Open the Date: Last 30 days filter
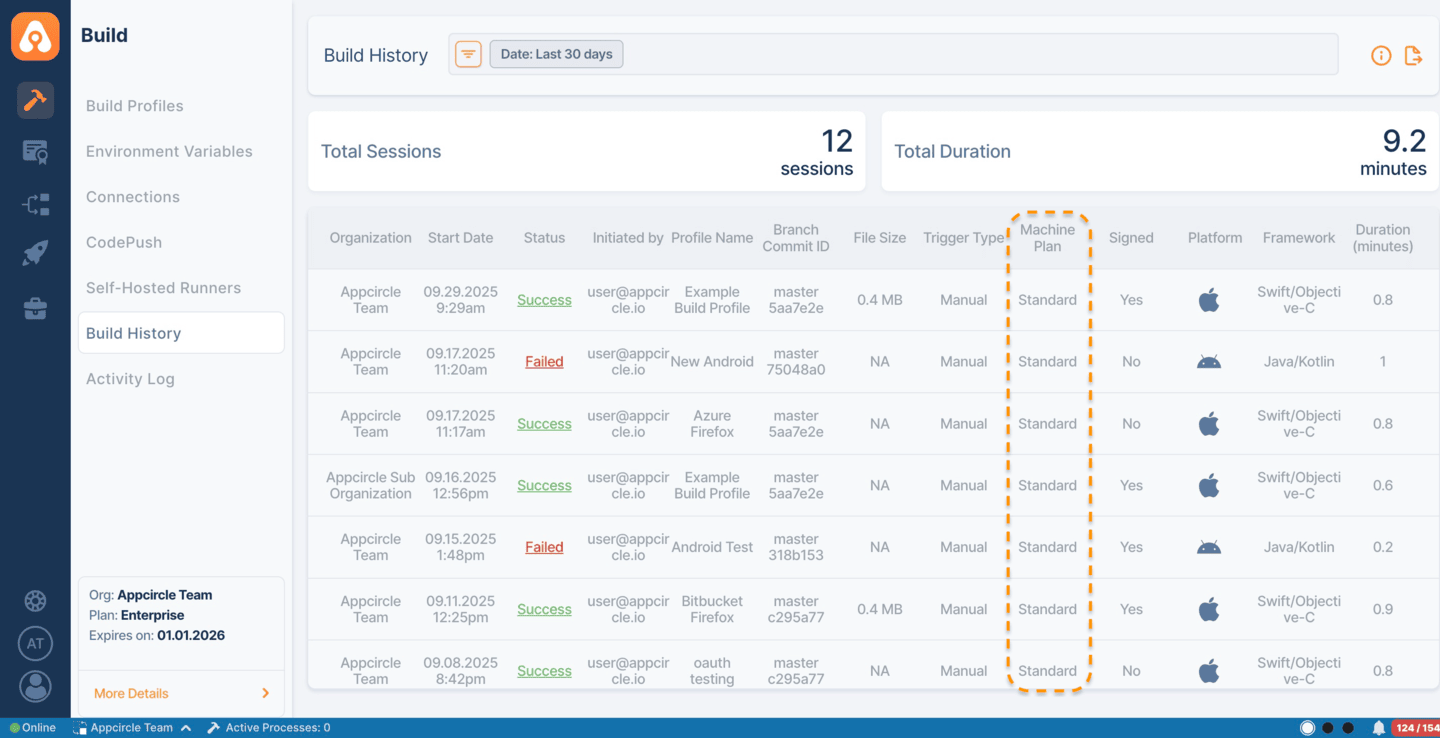The height and width of the screenshot is (738, 1440). (556, 54)
